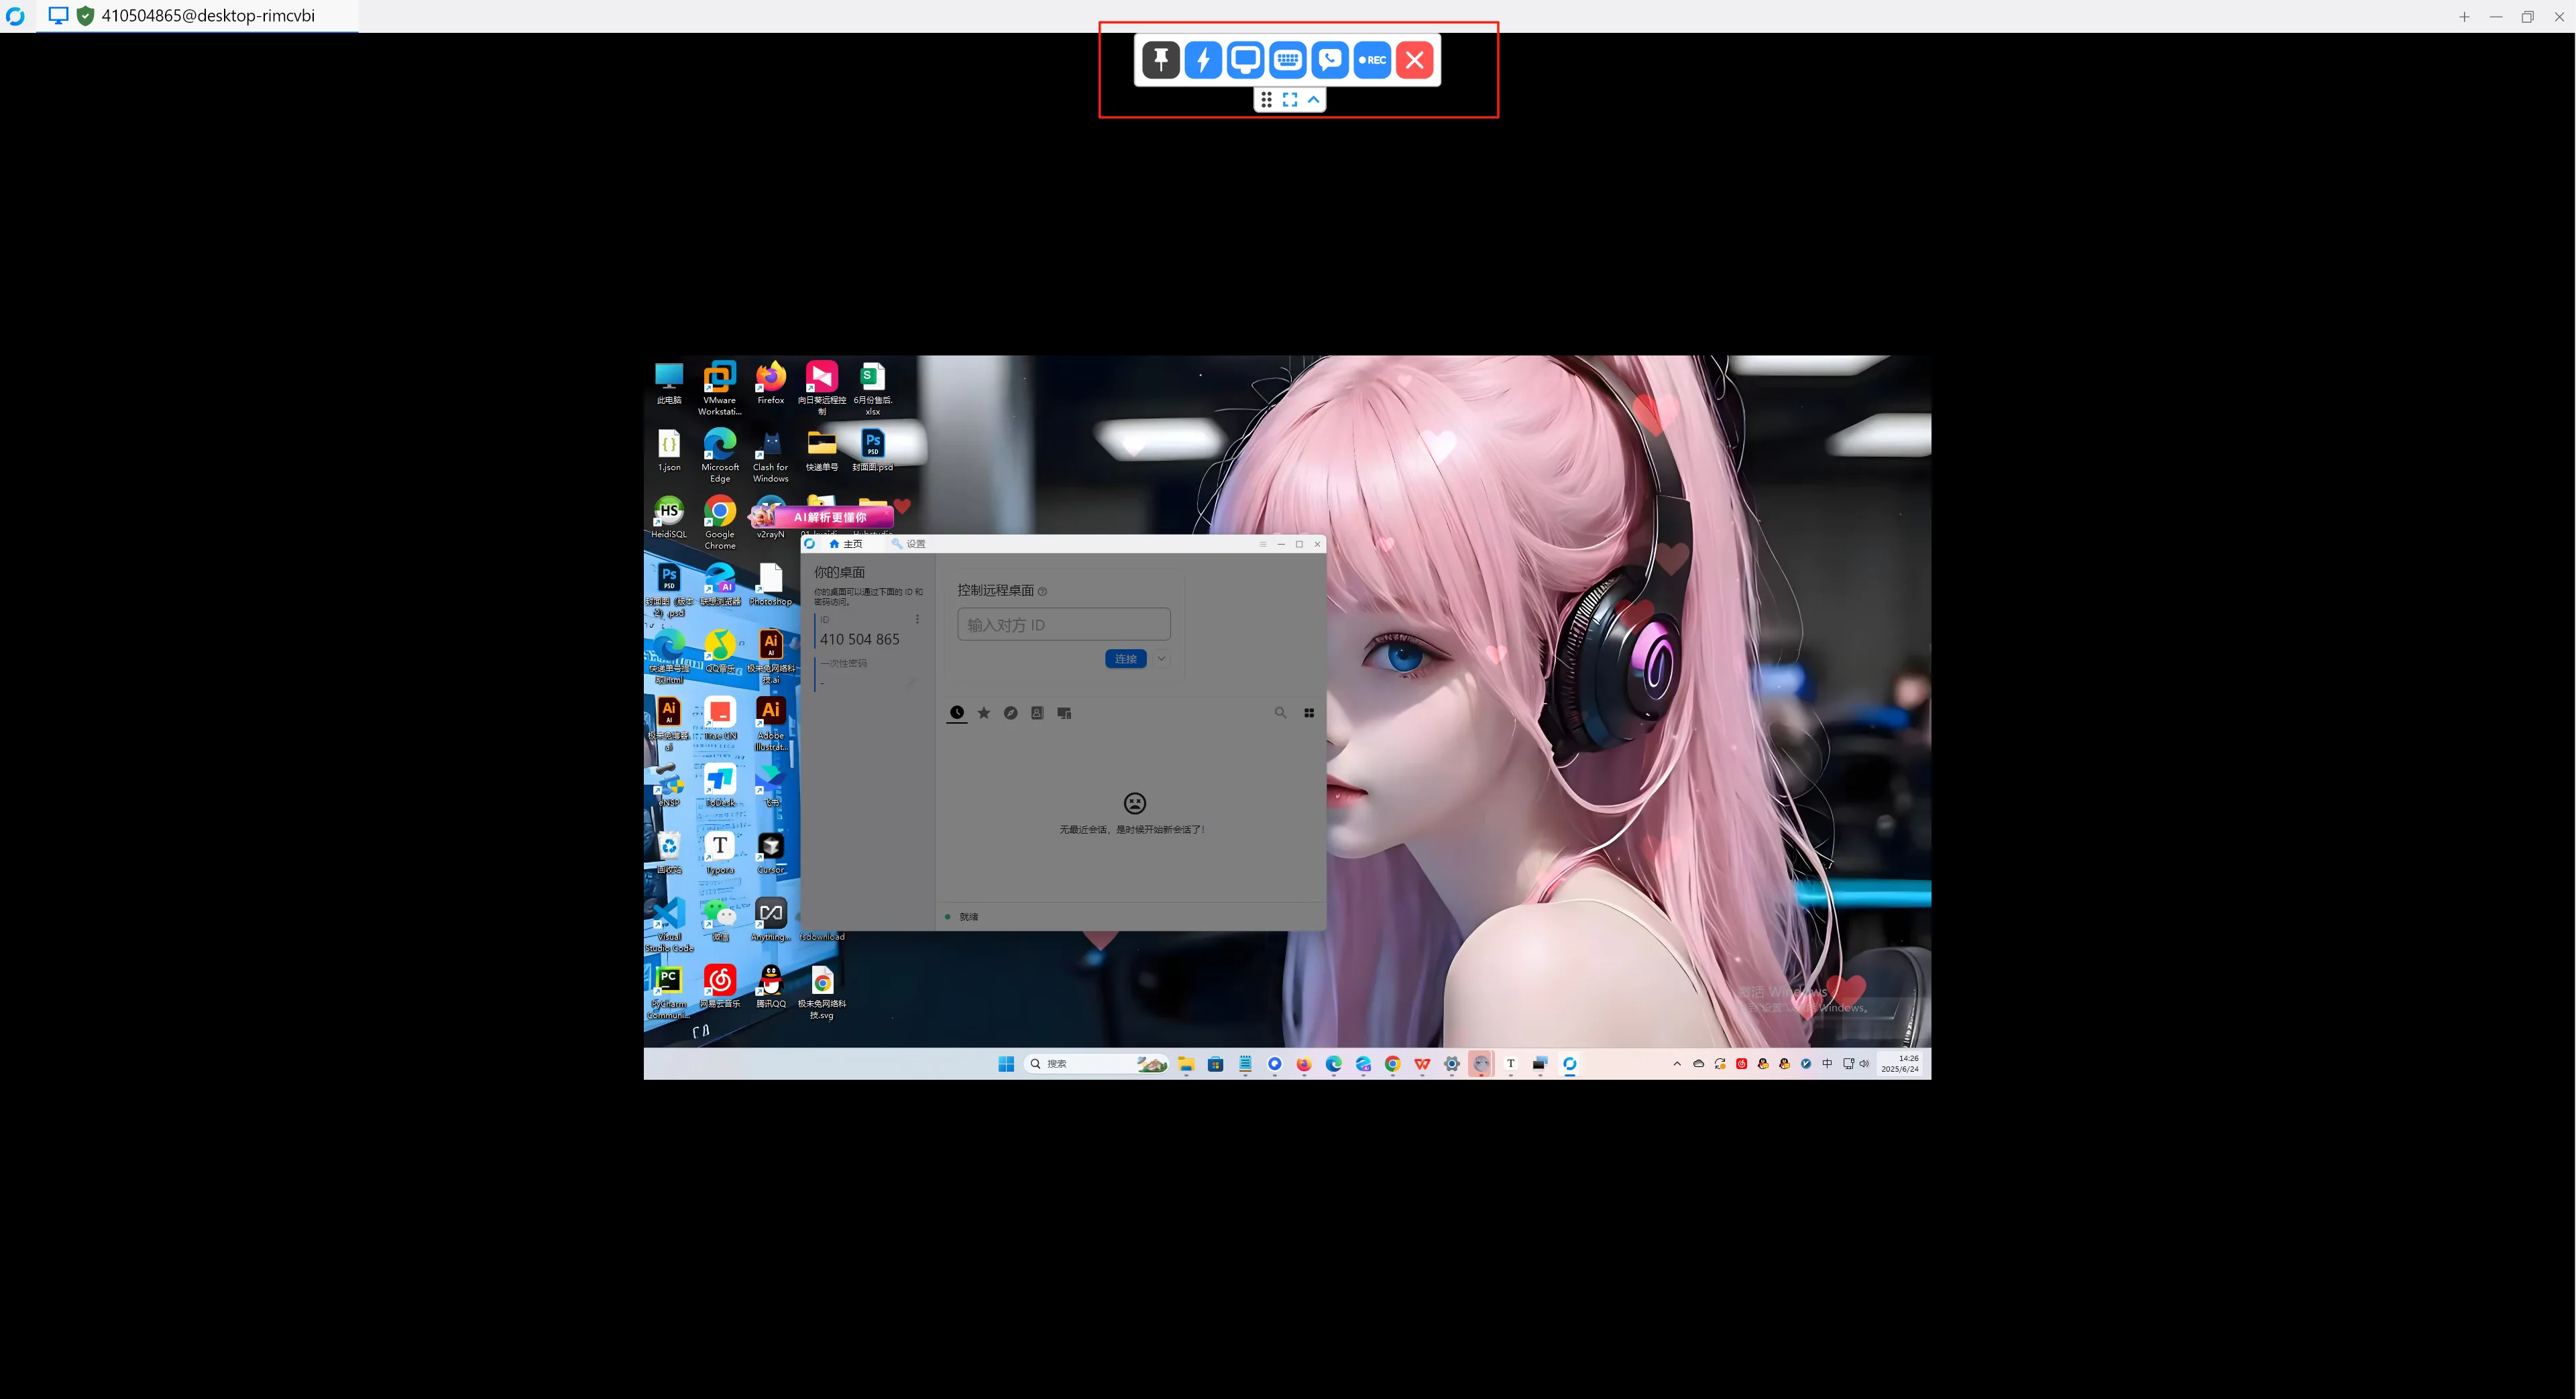This screenshot has width=2576, height=1399.
Task: Open the keyboard settings icon
Action: (x=1287, y=60)
